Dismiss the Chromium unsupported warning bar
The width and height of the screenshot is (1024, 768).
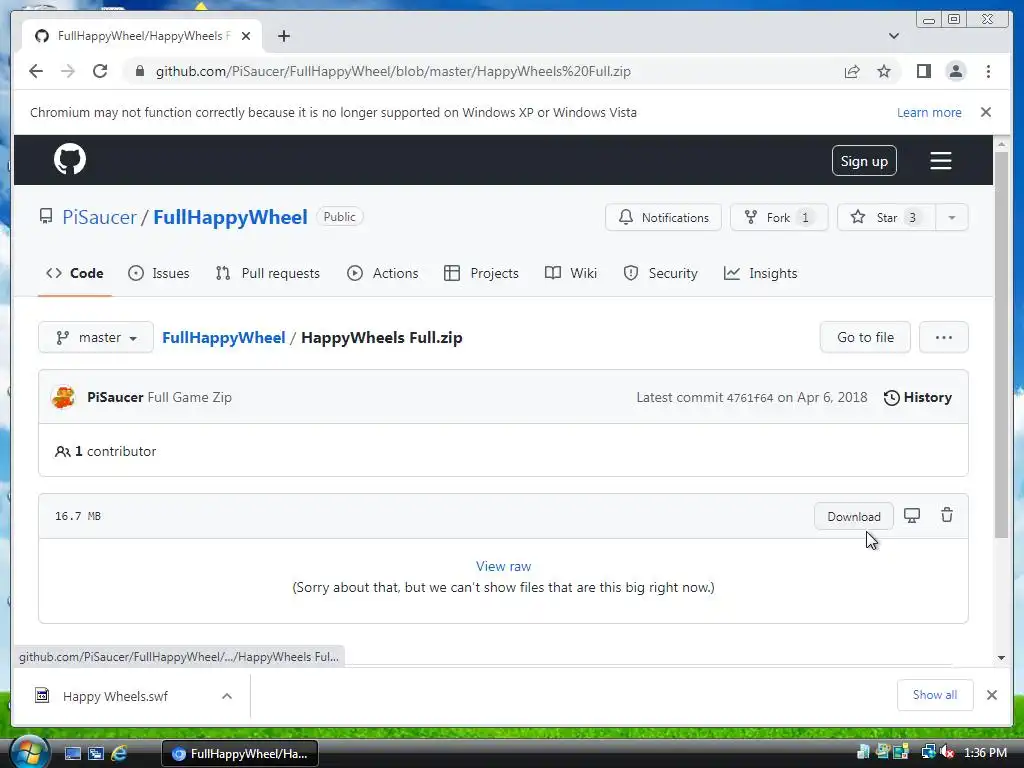coord(986,112)
